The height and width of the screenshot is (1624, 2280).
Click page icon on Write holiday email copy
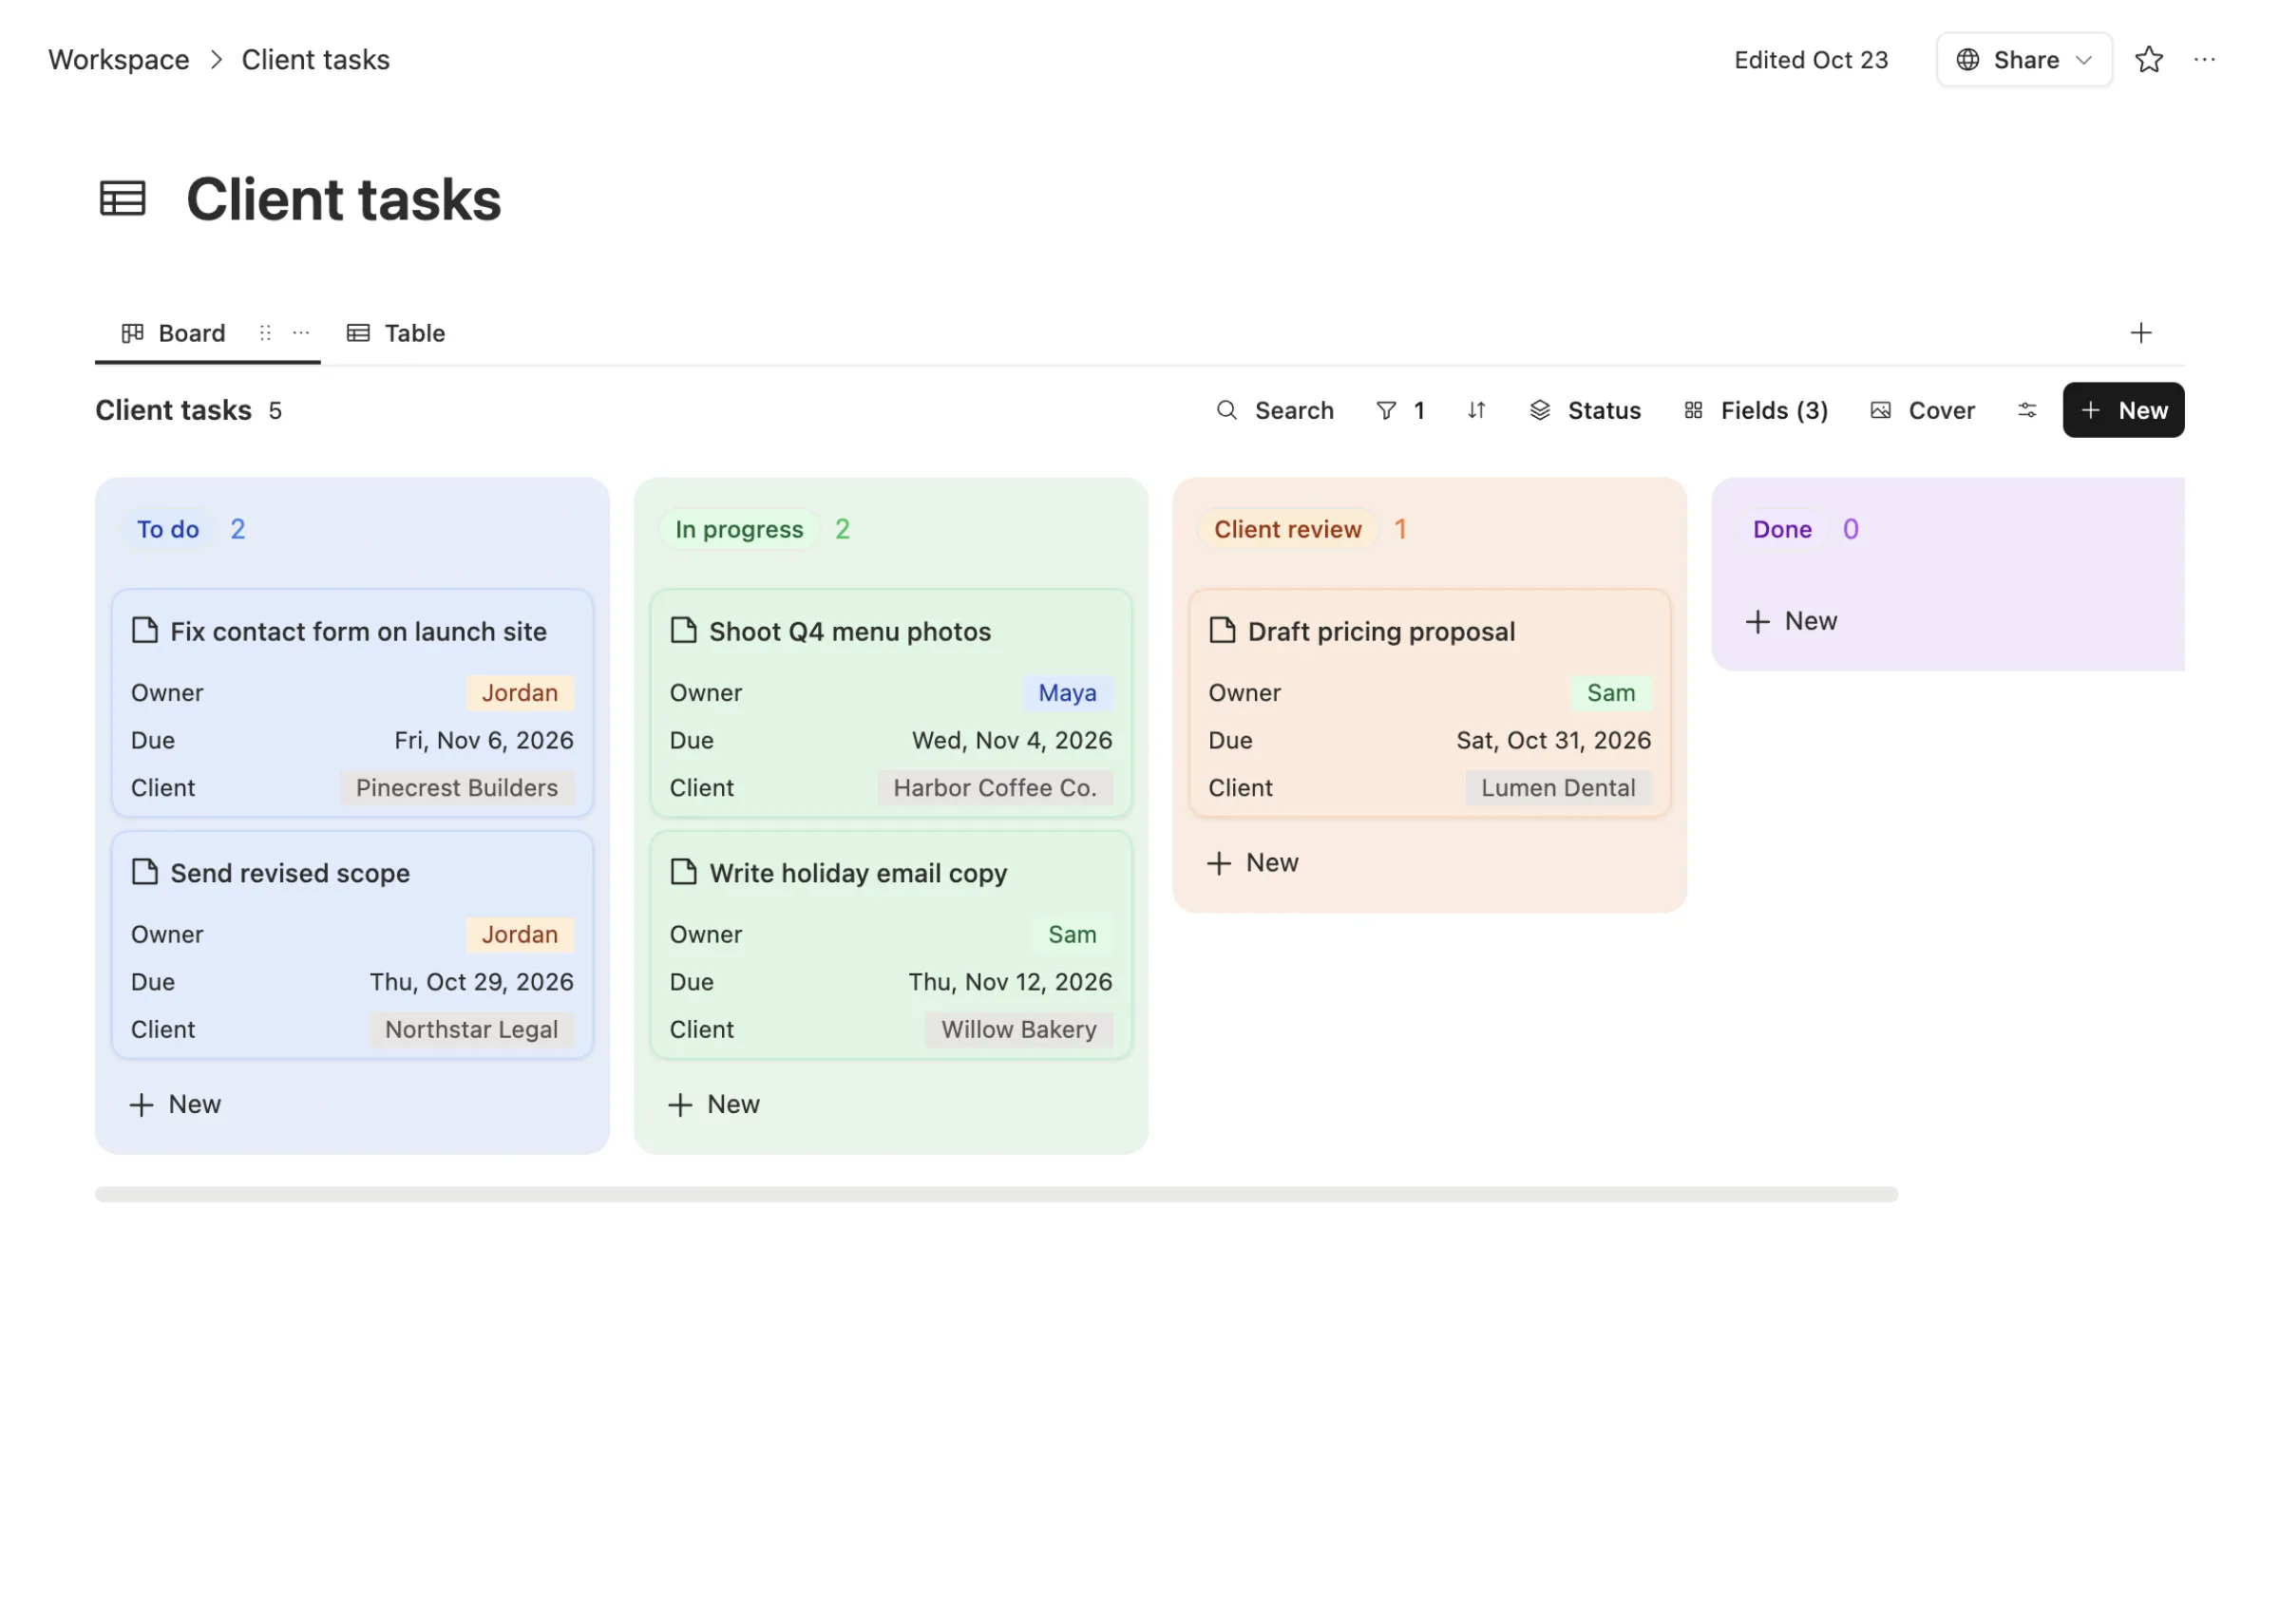(683, 872)
